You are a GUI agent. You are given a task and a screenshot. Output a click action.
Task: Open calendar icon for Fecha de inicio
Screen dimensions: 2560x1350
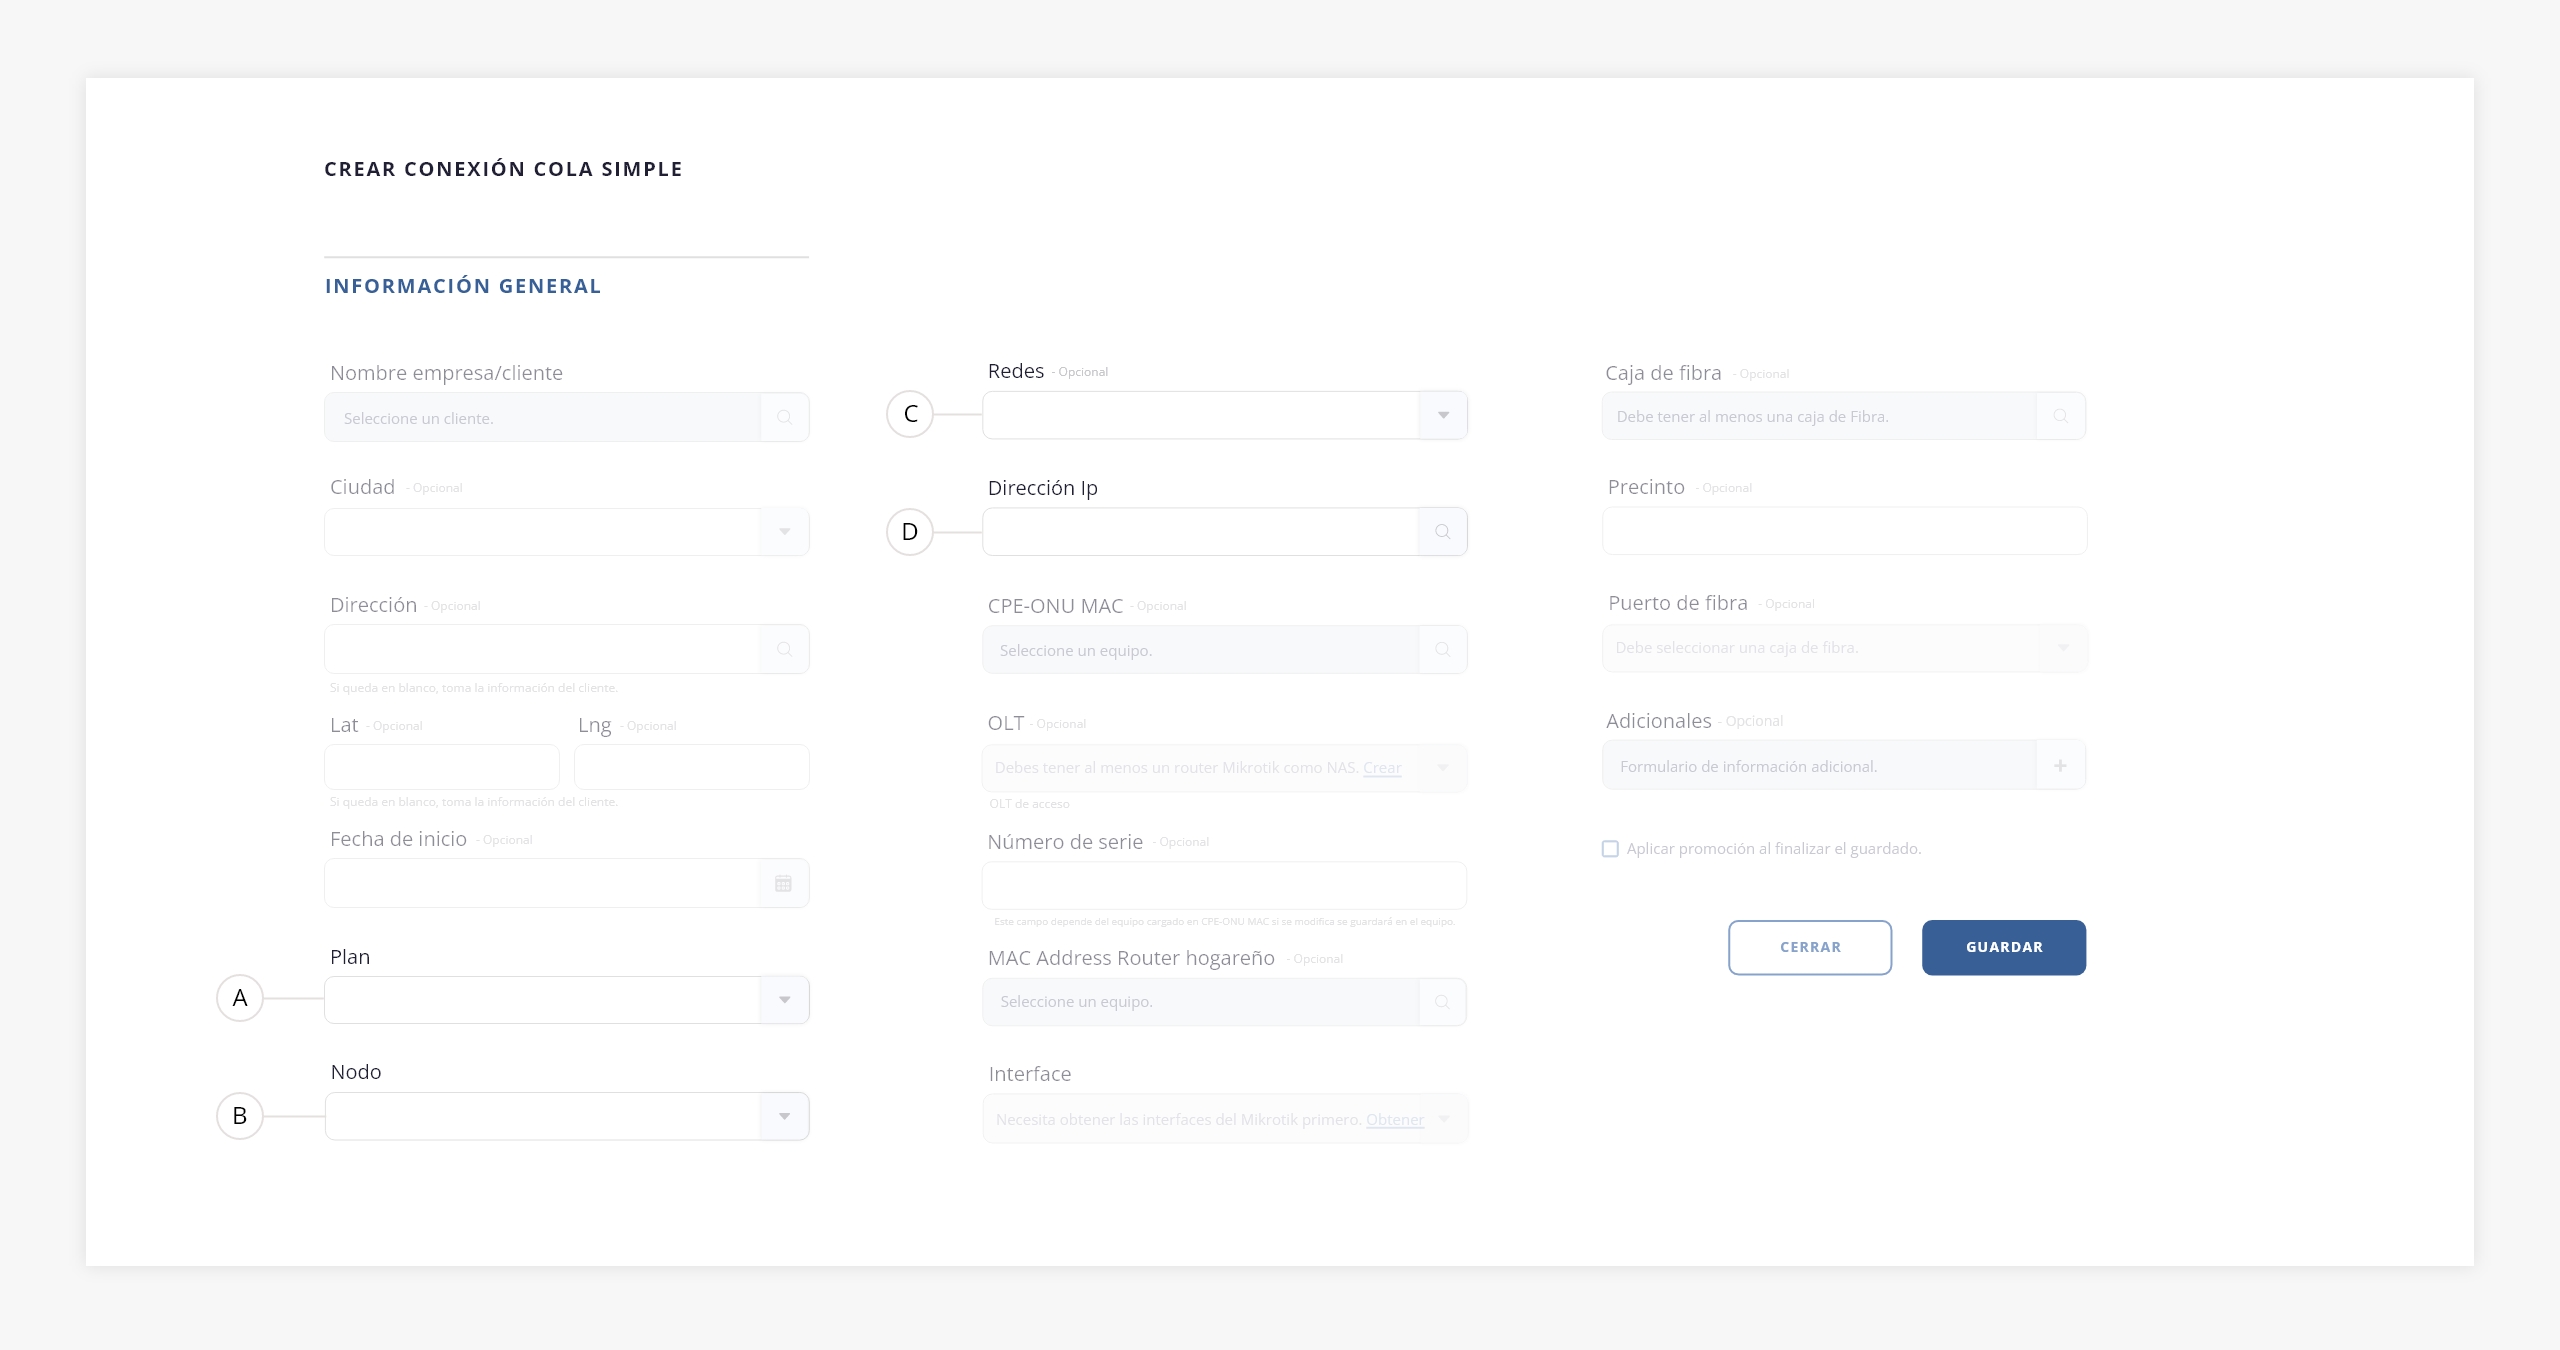point(783,883)
